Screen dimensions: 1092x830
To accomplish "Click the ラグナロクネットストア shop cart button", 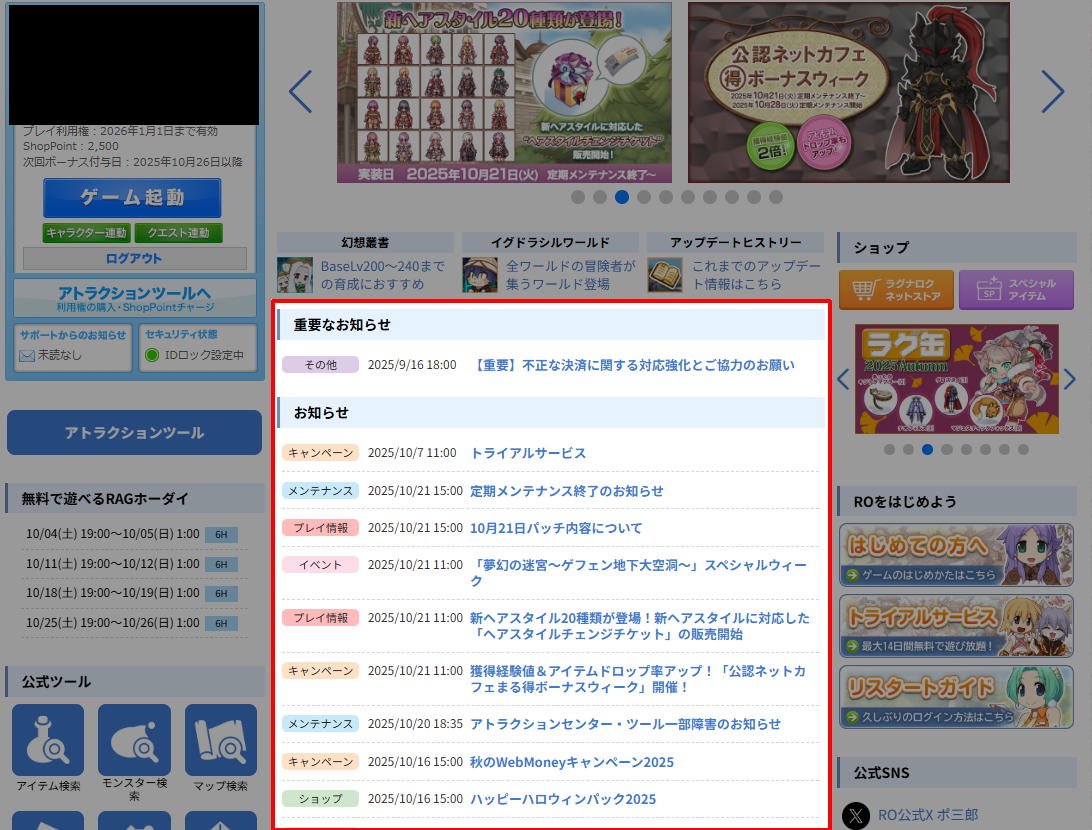I will (895, 290).
